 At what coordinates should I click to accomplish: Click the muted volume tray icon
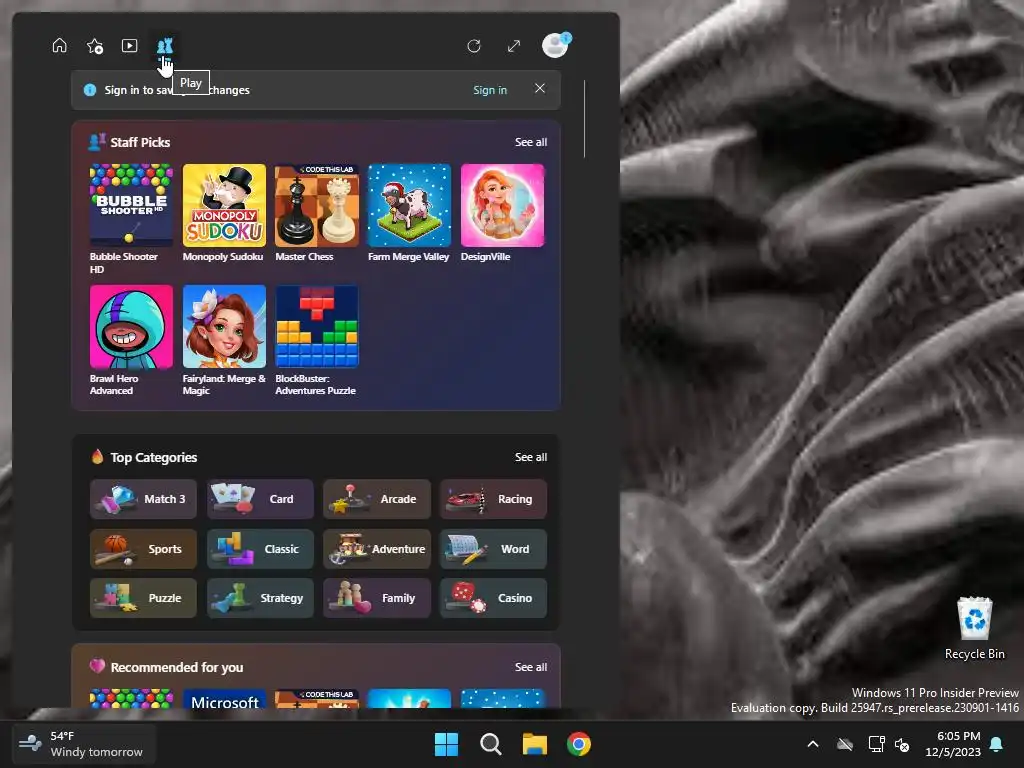click(x=903, y=744)
